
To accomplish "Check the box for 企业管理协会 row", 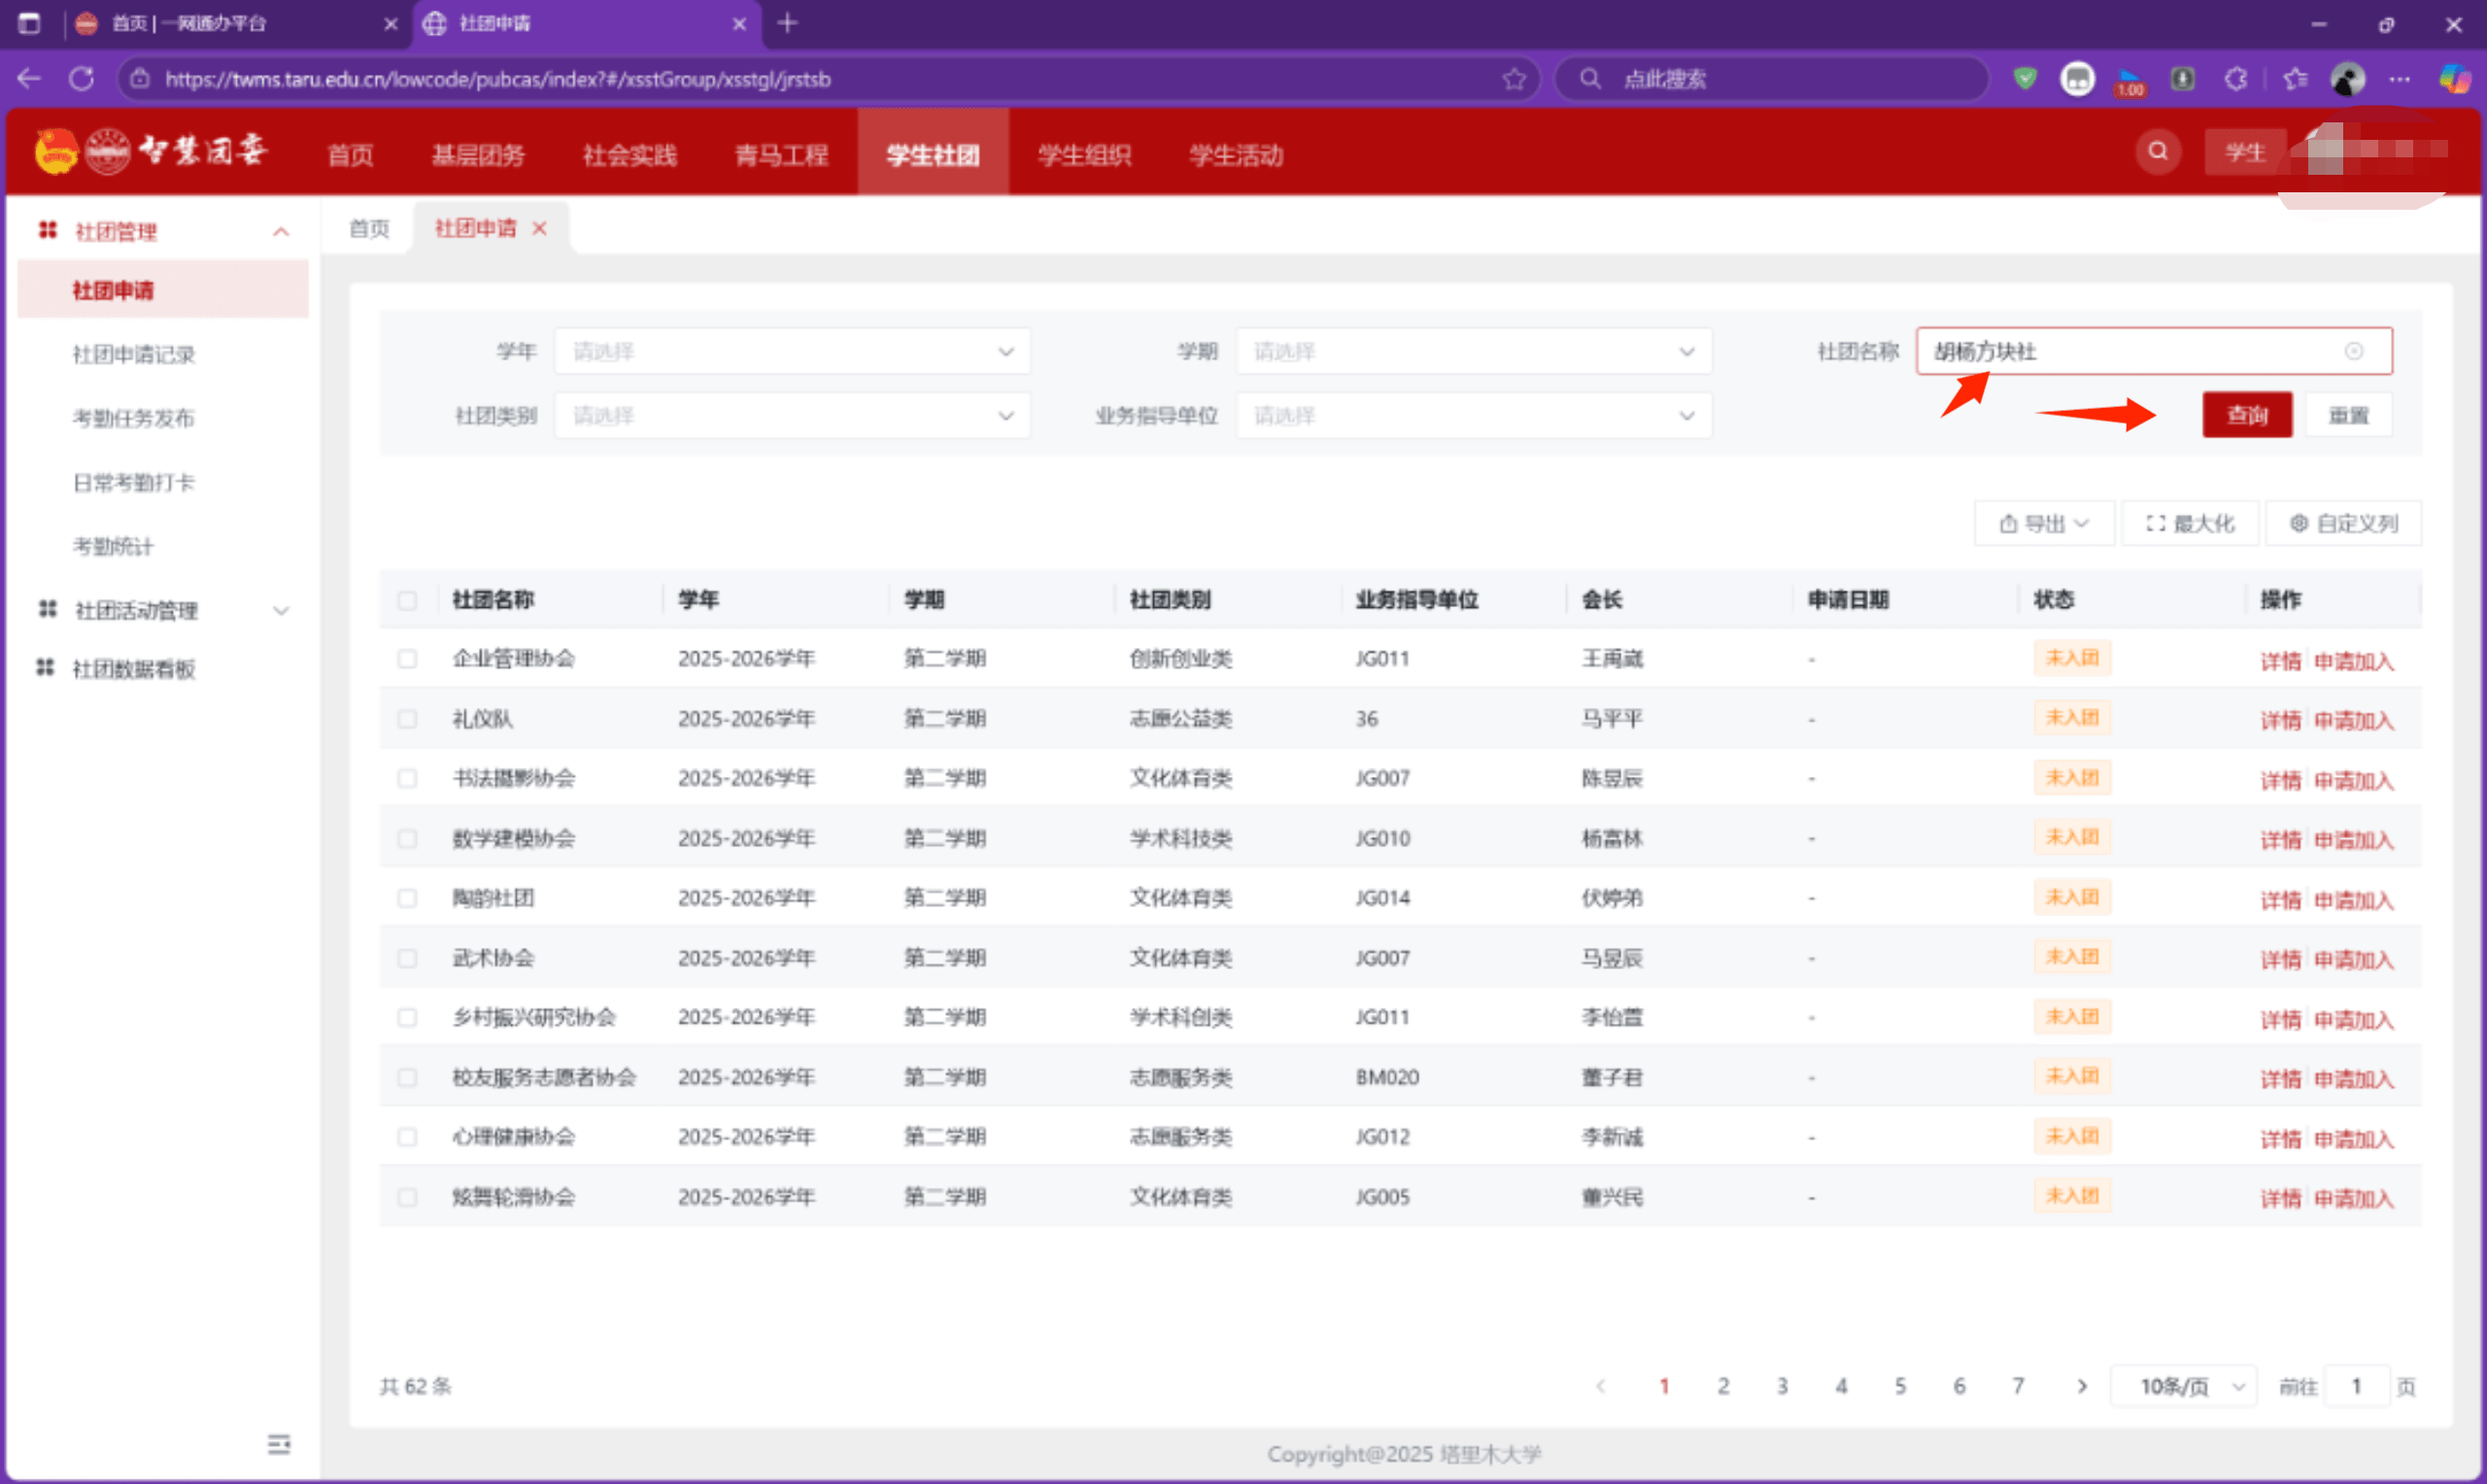I will (x=407, y=659).
